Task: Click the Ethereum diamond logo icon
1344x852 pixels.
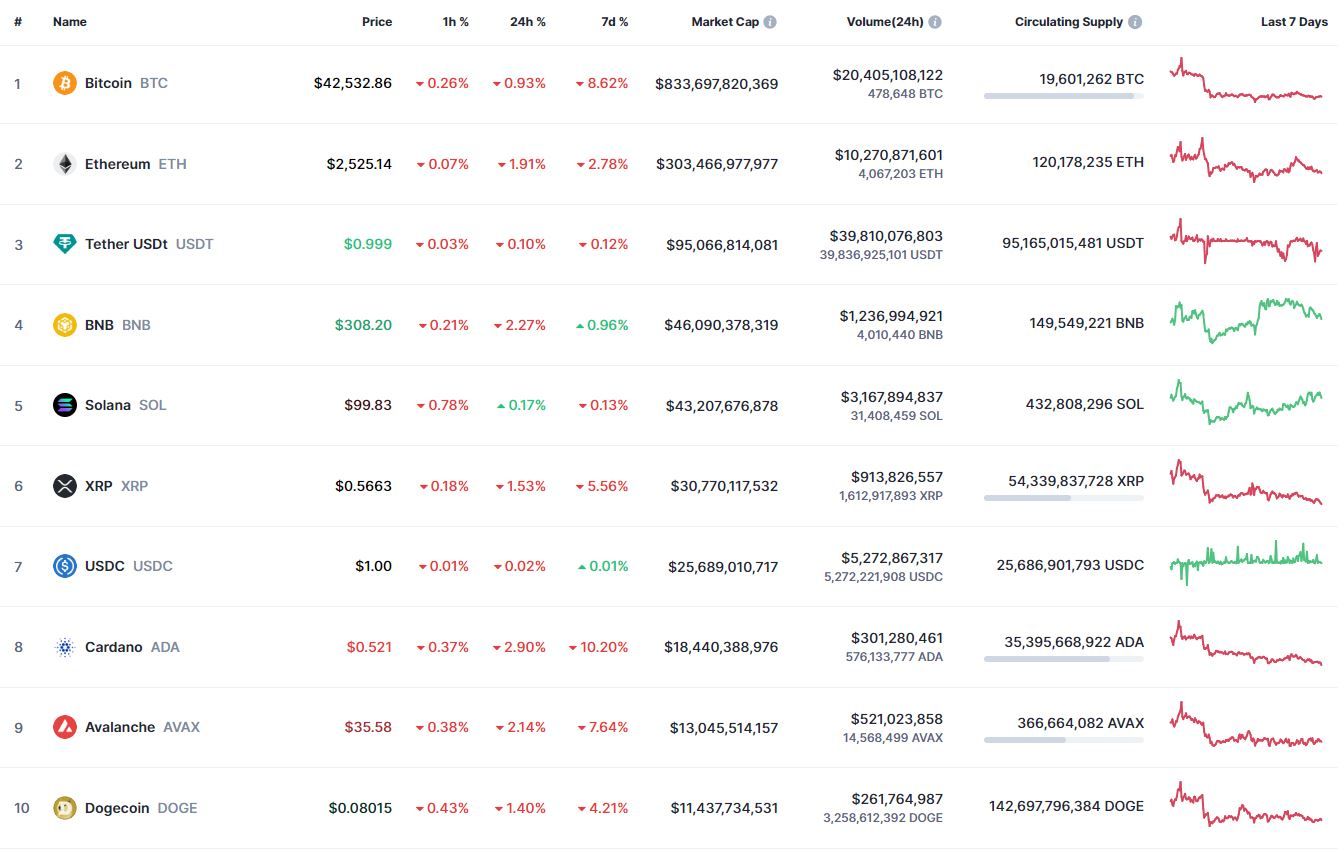Action: [x=65, y=164]
